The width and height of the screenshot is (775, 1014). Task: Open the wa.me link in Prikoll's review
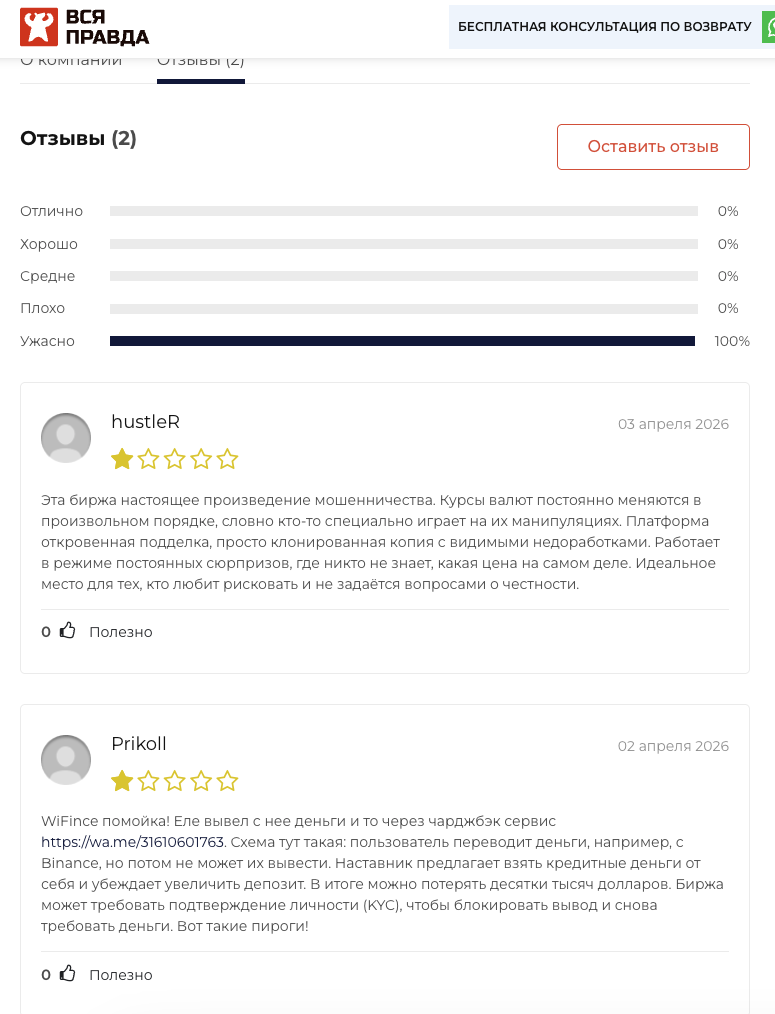[x=132, y=842]
